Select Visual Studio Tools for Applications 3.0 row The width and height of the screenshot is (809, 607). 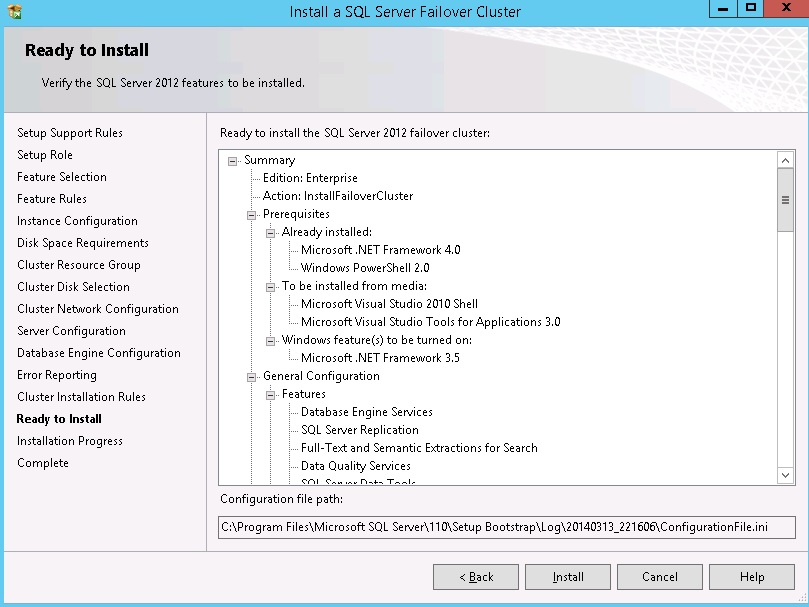[x=430, y=322]
